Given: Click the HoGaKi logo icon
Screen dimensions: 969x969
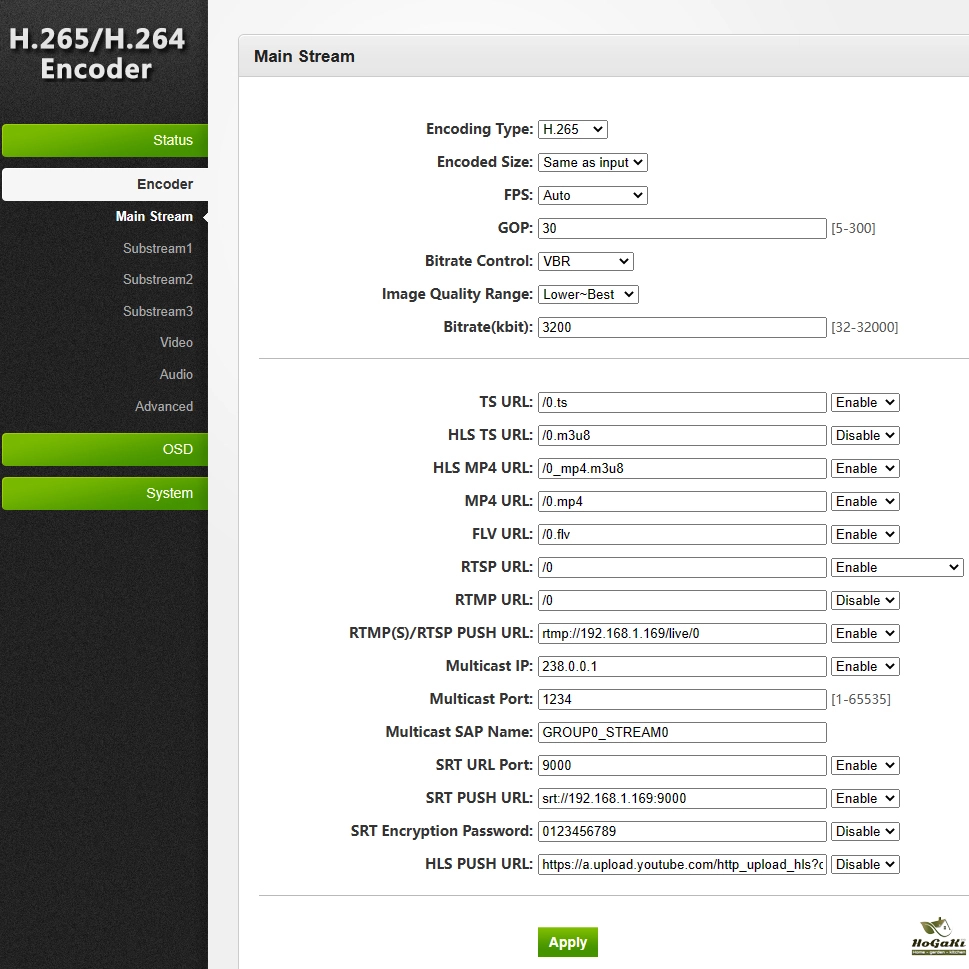Looking at the screenshot, I should (x=939, y=936).
